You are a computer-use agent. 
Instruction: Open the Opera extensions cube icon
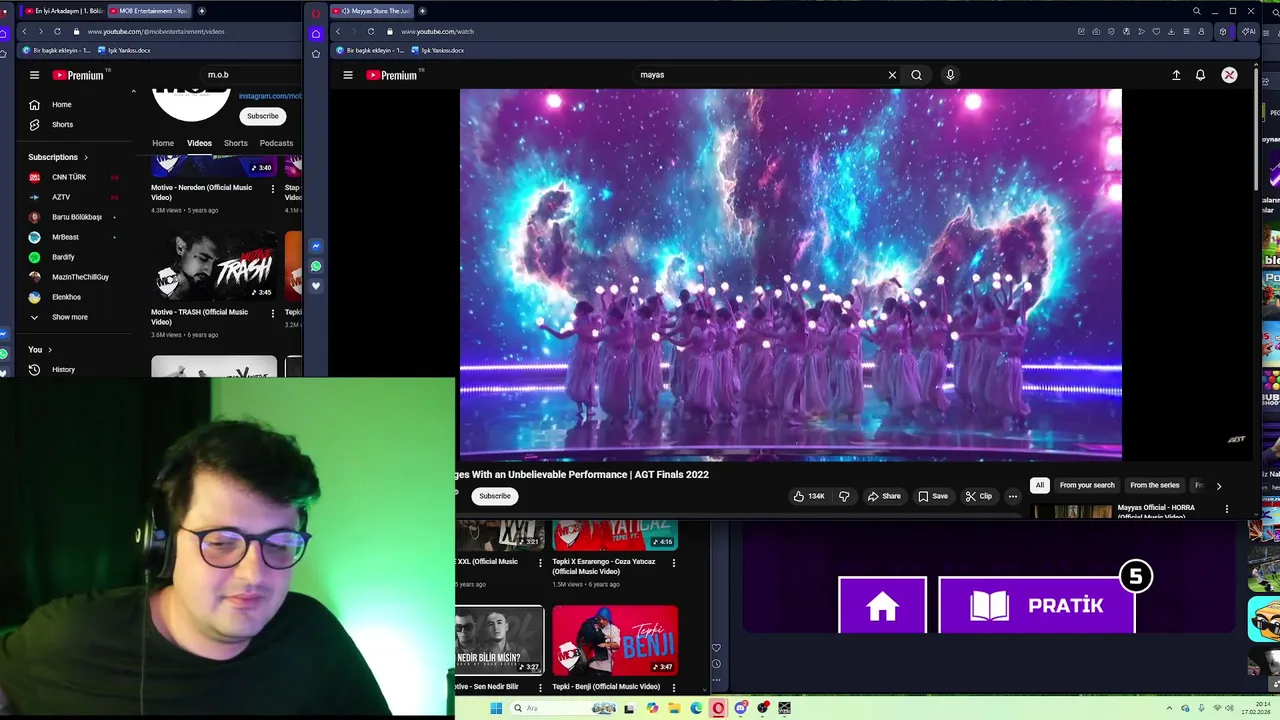pyautogui.click(x=1222, y=31)
